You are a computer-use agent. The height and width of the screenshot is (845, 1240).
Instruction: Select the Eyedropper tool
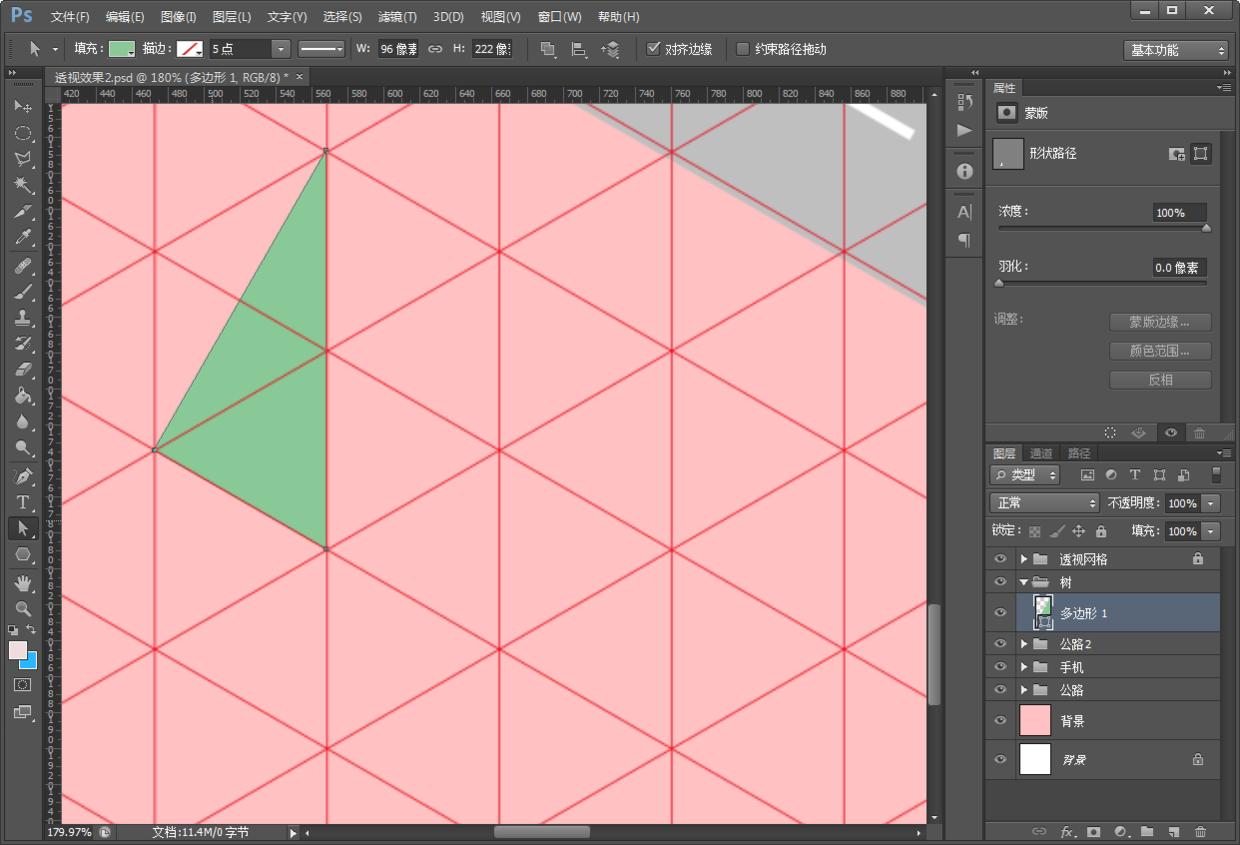(23, 238)
